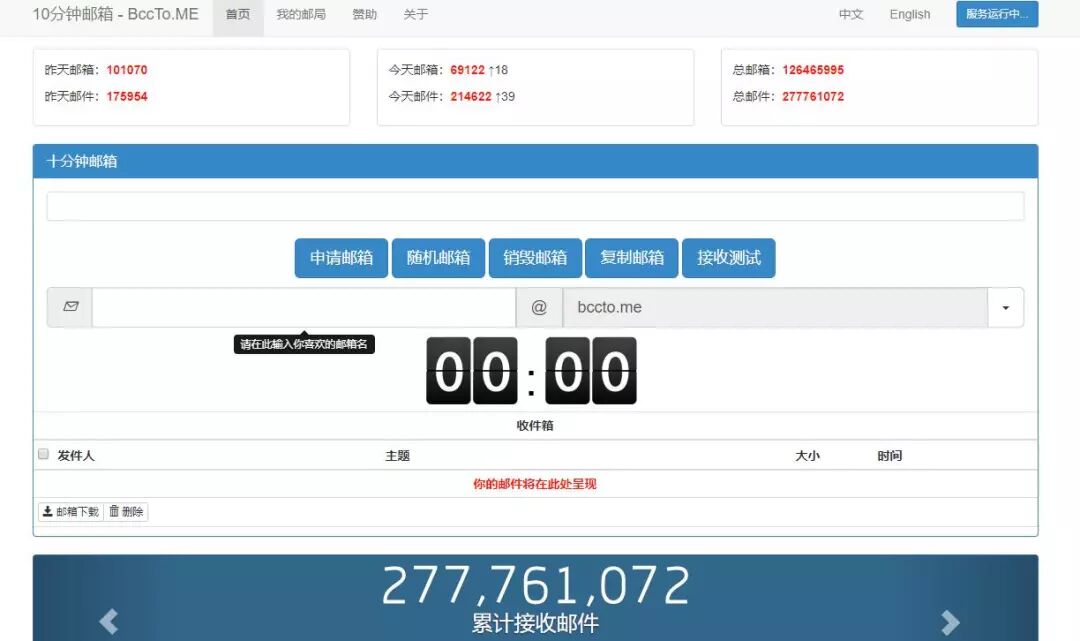Click the 接收测试 button
Image resolution: width=1080 pixels, height=641 pixels.
point(728,257)
